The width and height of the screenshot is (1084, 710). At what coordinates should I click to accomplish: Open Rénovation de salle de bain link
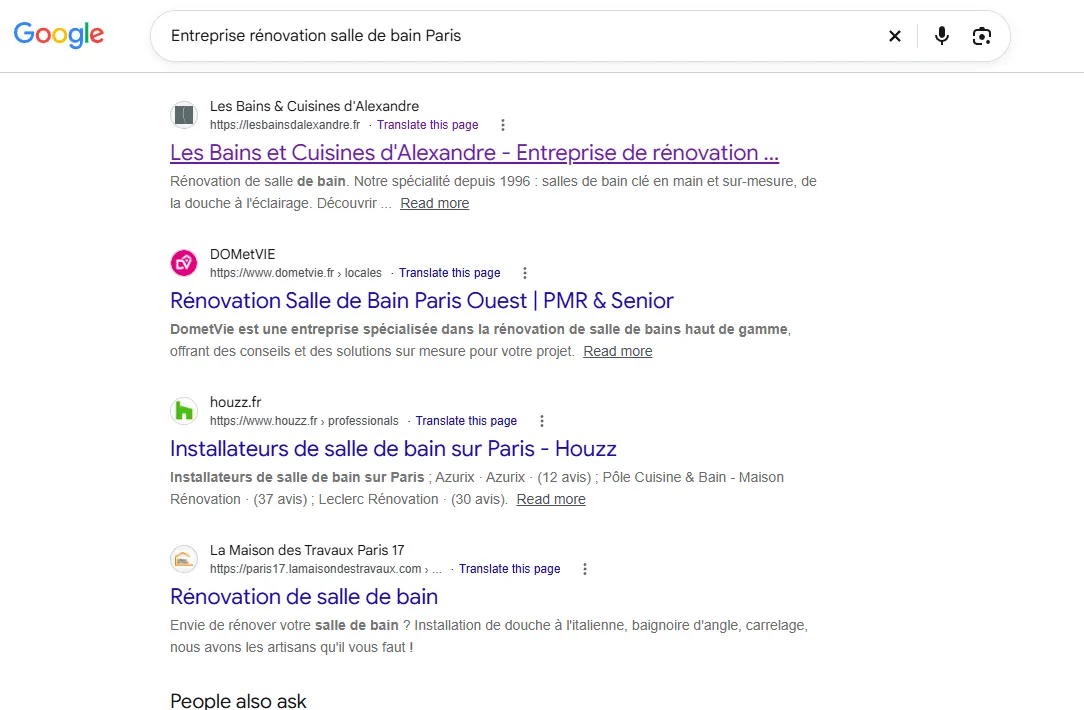304,597
